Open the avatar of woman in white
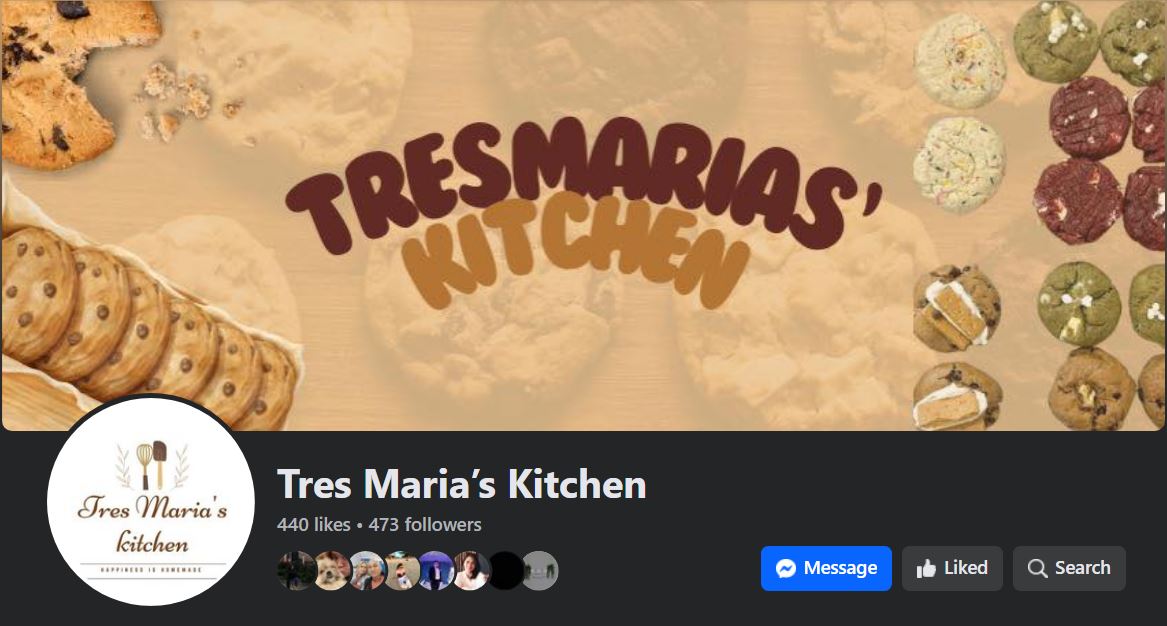 pos(471,571)
